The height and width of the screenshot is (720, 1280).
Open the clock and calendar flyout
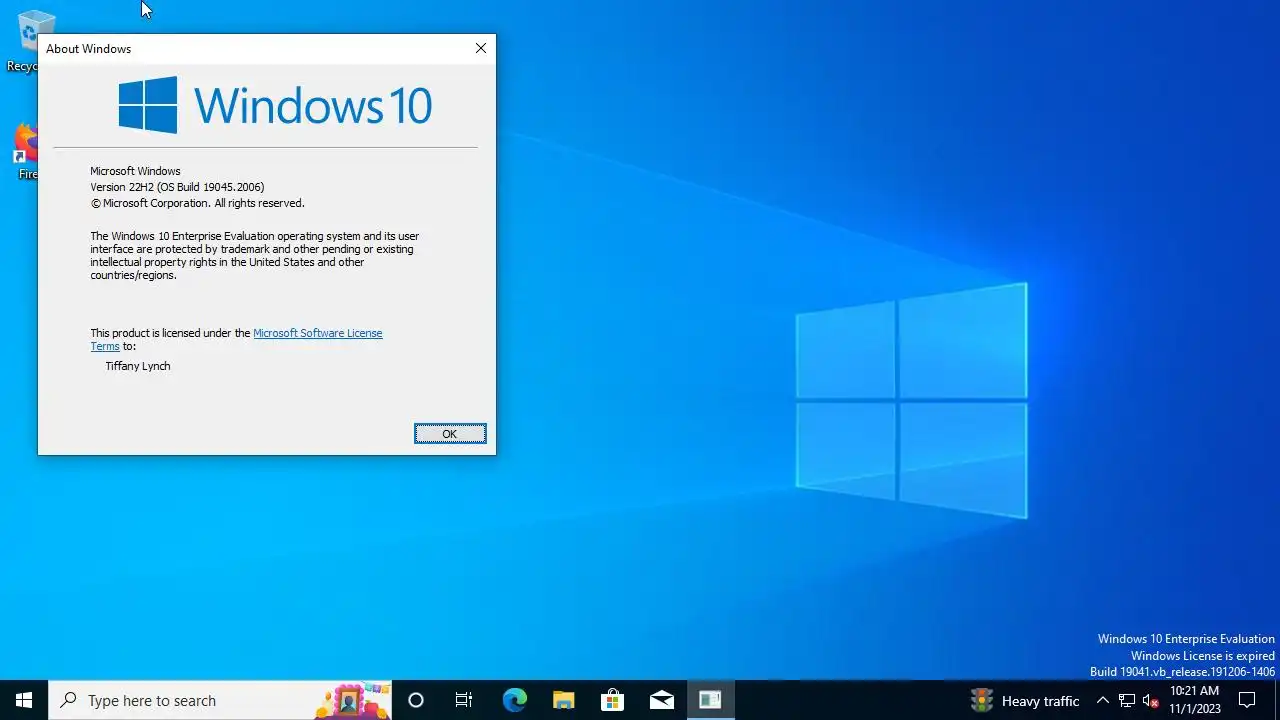[x=1194, y=700]
